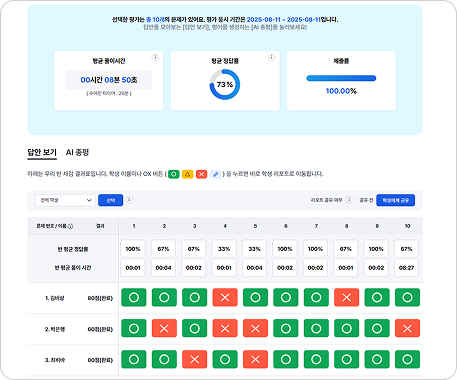Open student 1's question 4 X result
The height and width of the screenshot is (380, 457).
(225, 297)
